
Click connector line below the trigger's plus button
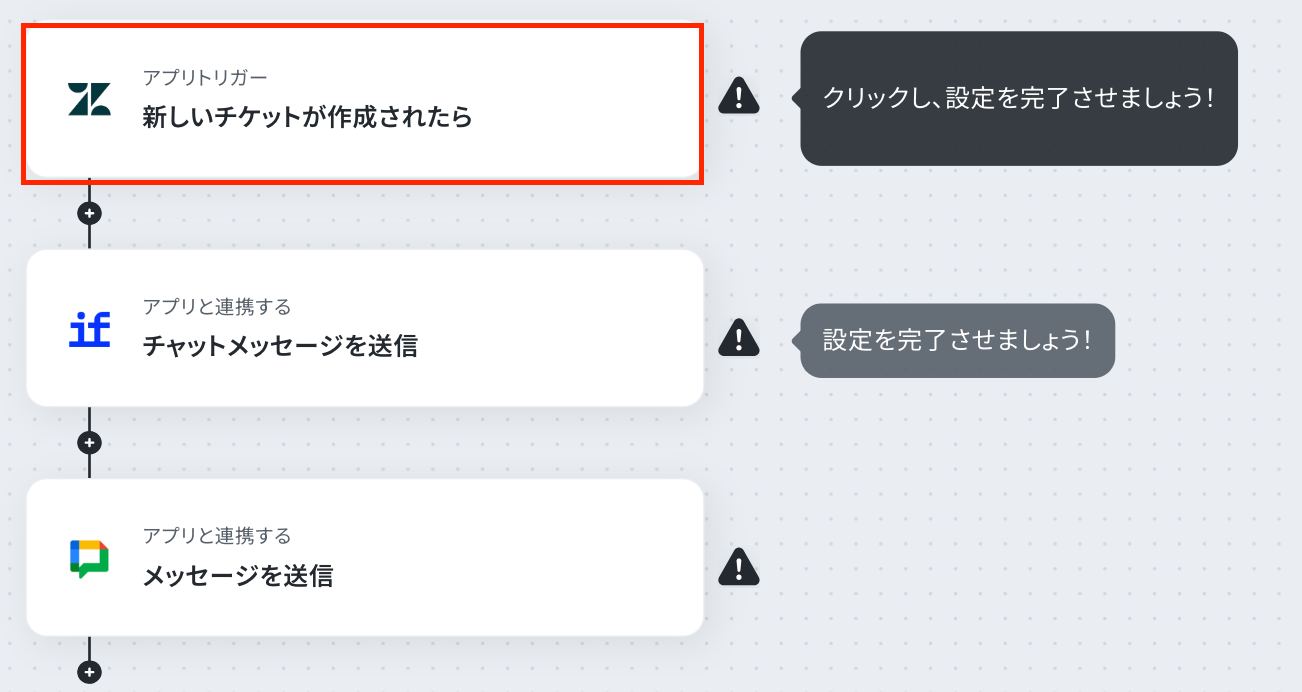[x=89, y=236]
